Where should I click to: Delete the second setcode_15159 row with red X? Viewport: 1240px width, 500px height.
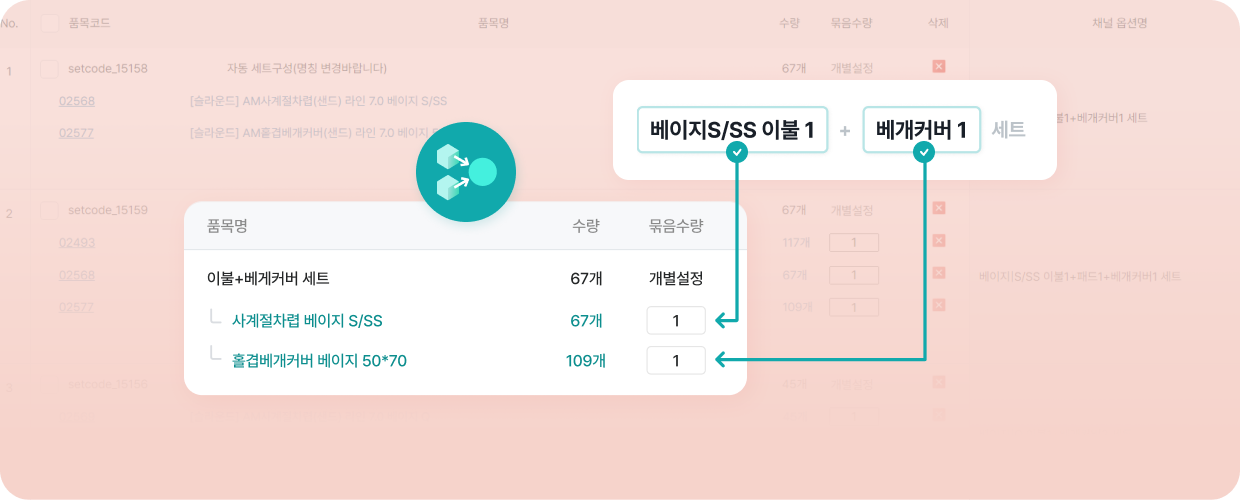click(938, 208)
